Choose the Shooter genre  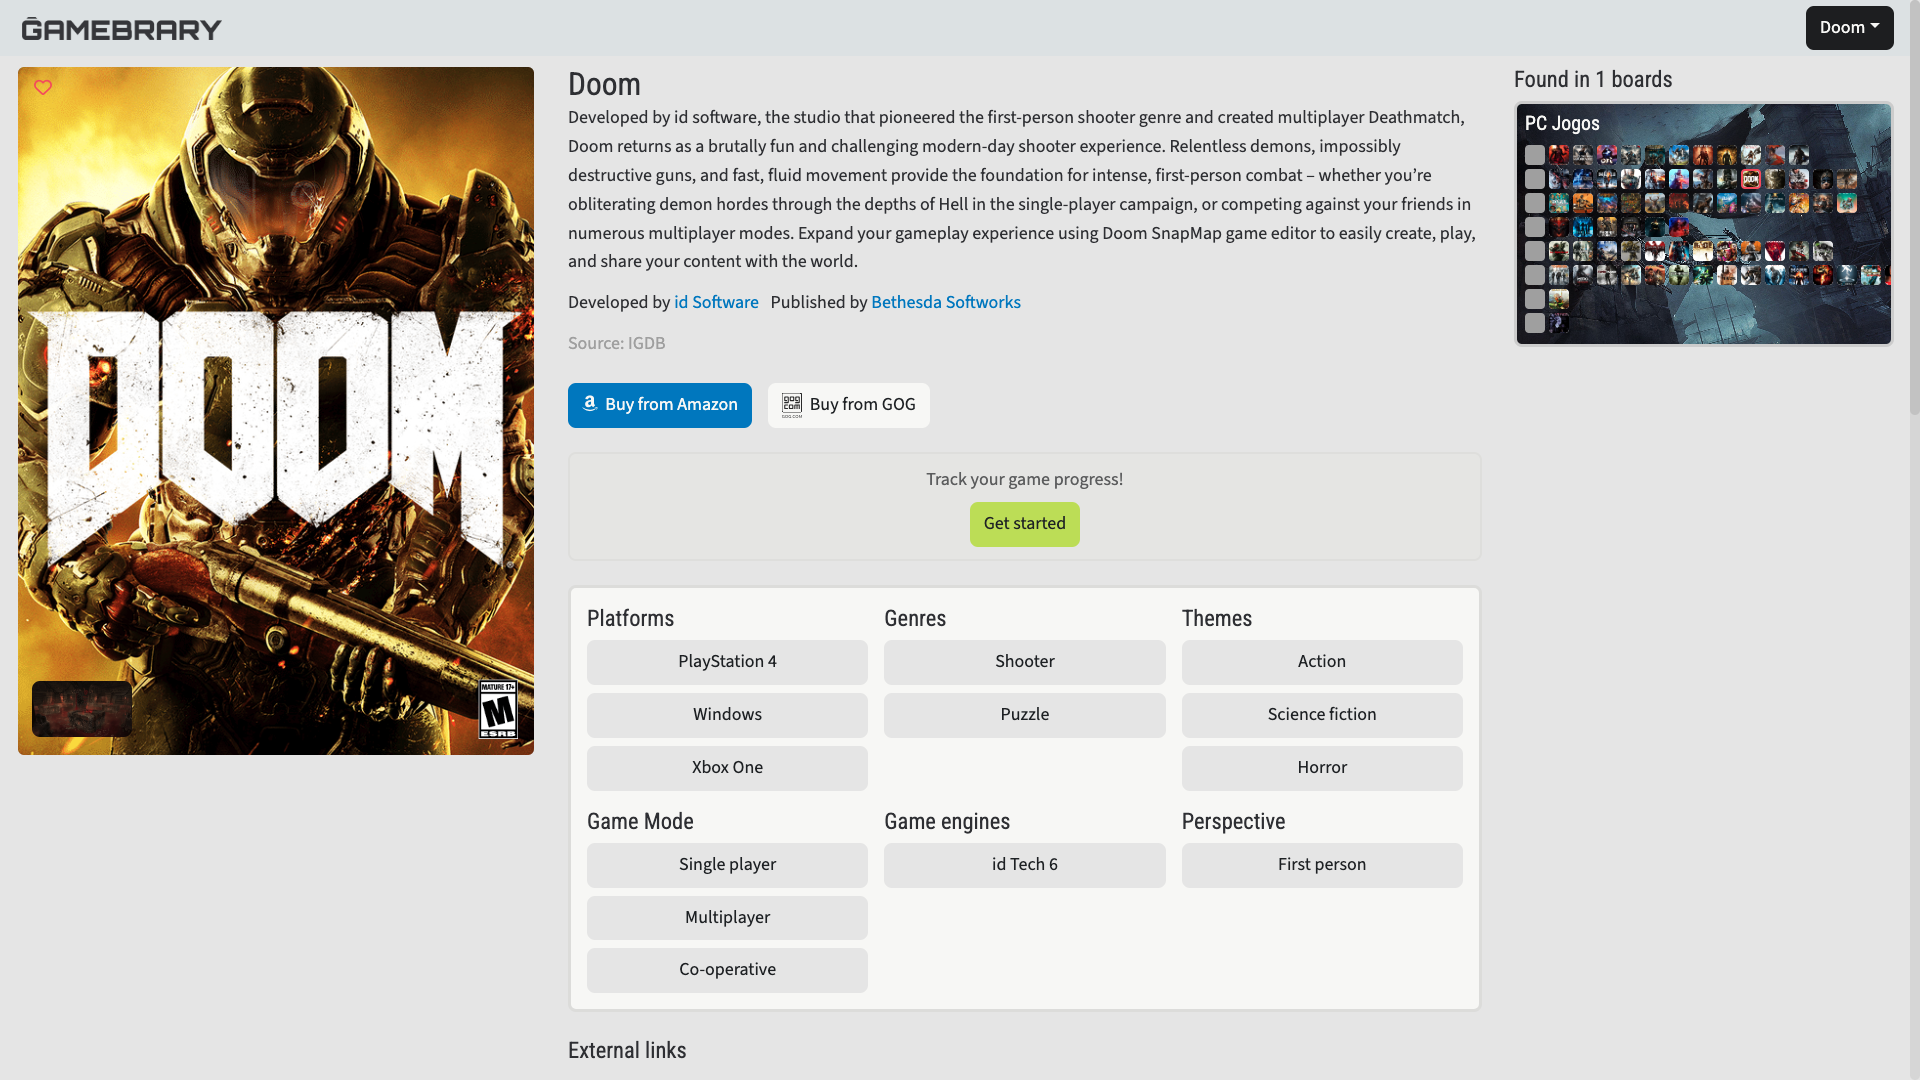pos(1024,662)
